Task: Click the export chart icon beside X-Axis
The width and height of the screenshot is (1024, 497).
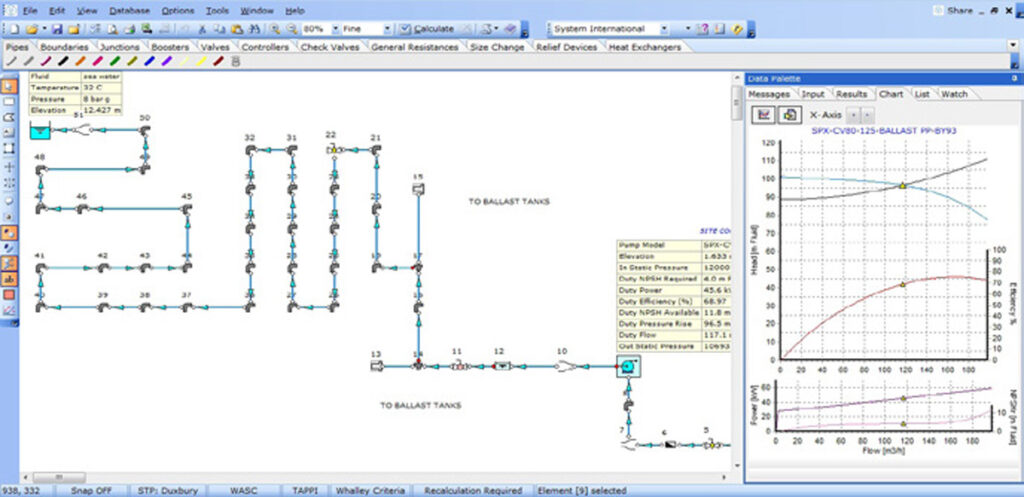Action: click(789, 114)
